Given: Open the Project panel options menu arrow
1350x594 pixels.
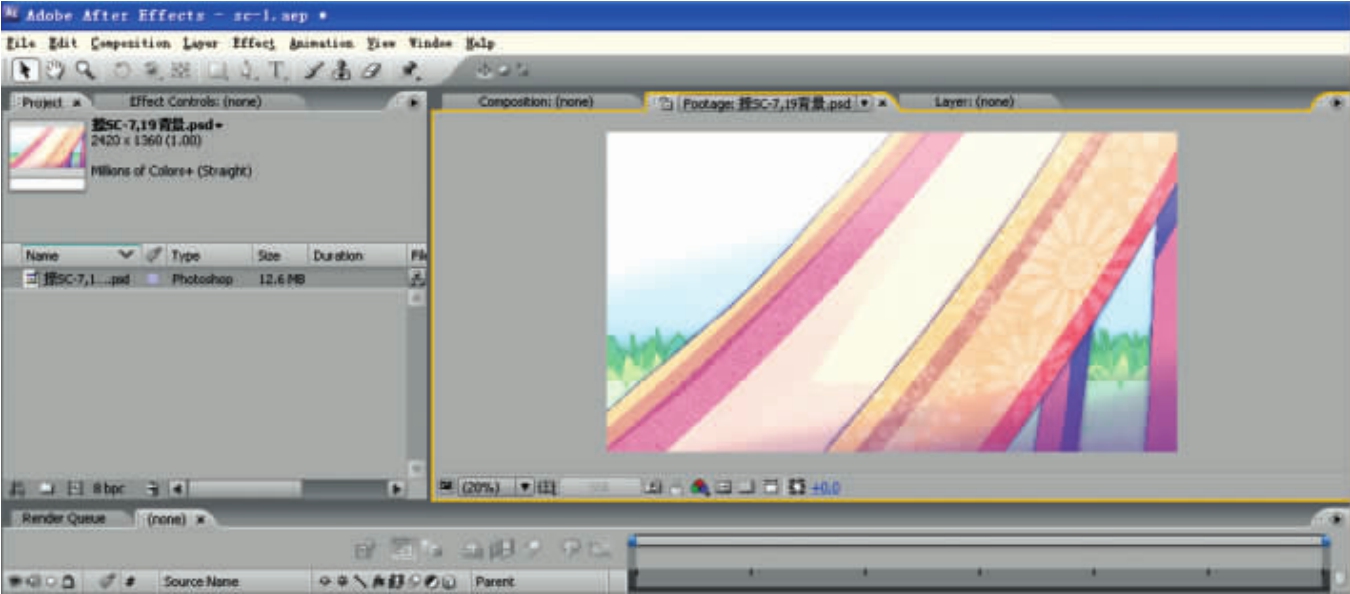Looking at the screenshot, I should click(413, 102).
